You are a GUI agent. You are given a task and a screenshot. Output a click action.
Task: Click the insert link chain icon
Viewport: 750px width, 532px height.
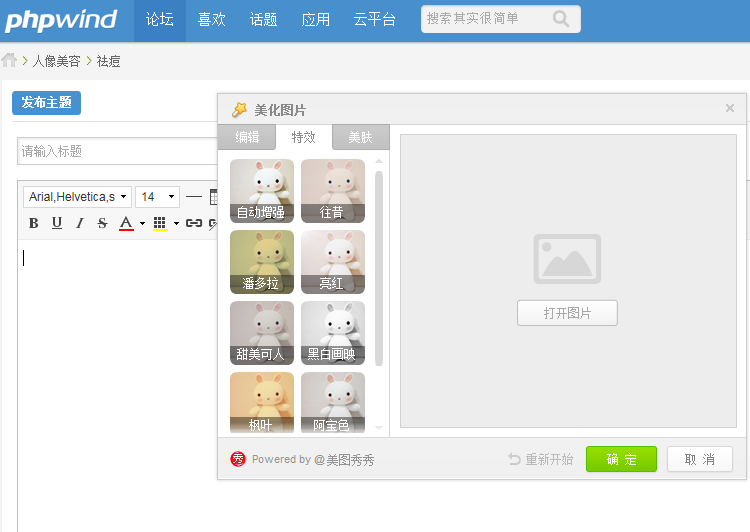point(194,223)
